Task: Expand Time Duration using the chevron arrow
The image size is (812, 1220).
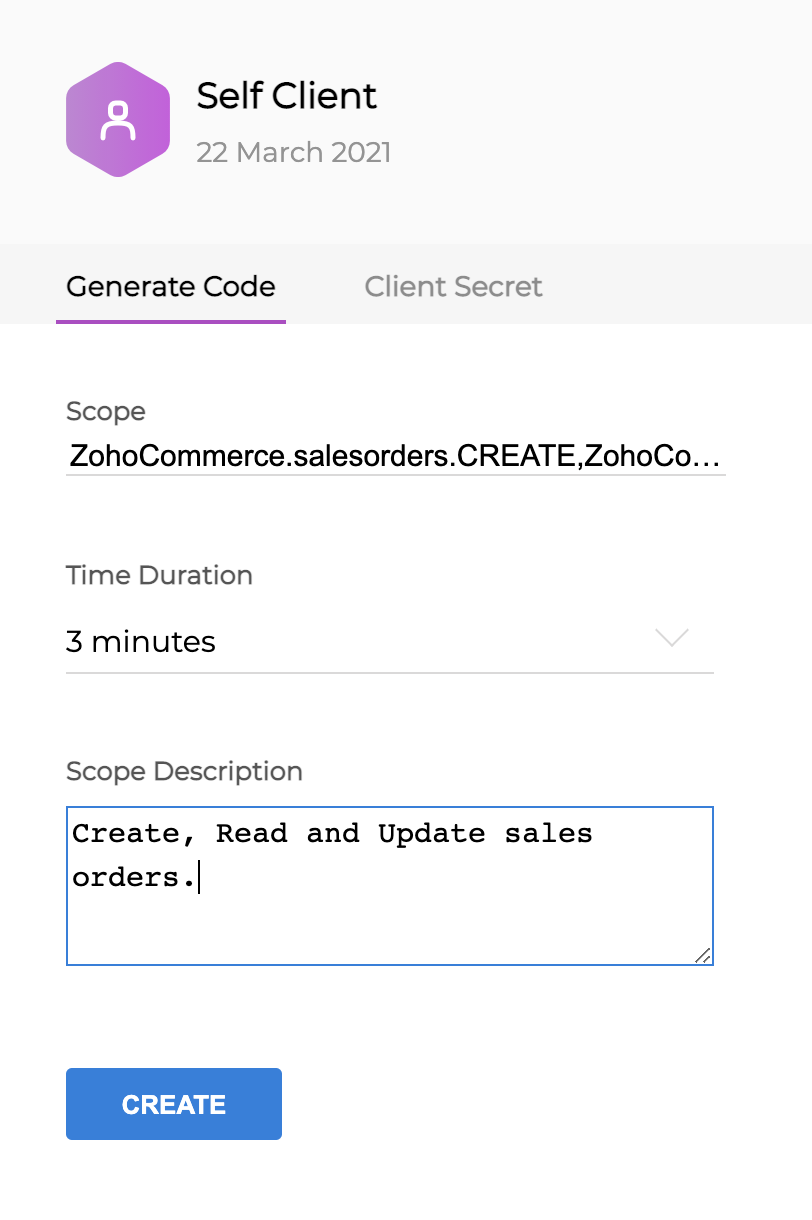Action: point(671,638)
